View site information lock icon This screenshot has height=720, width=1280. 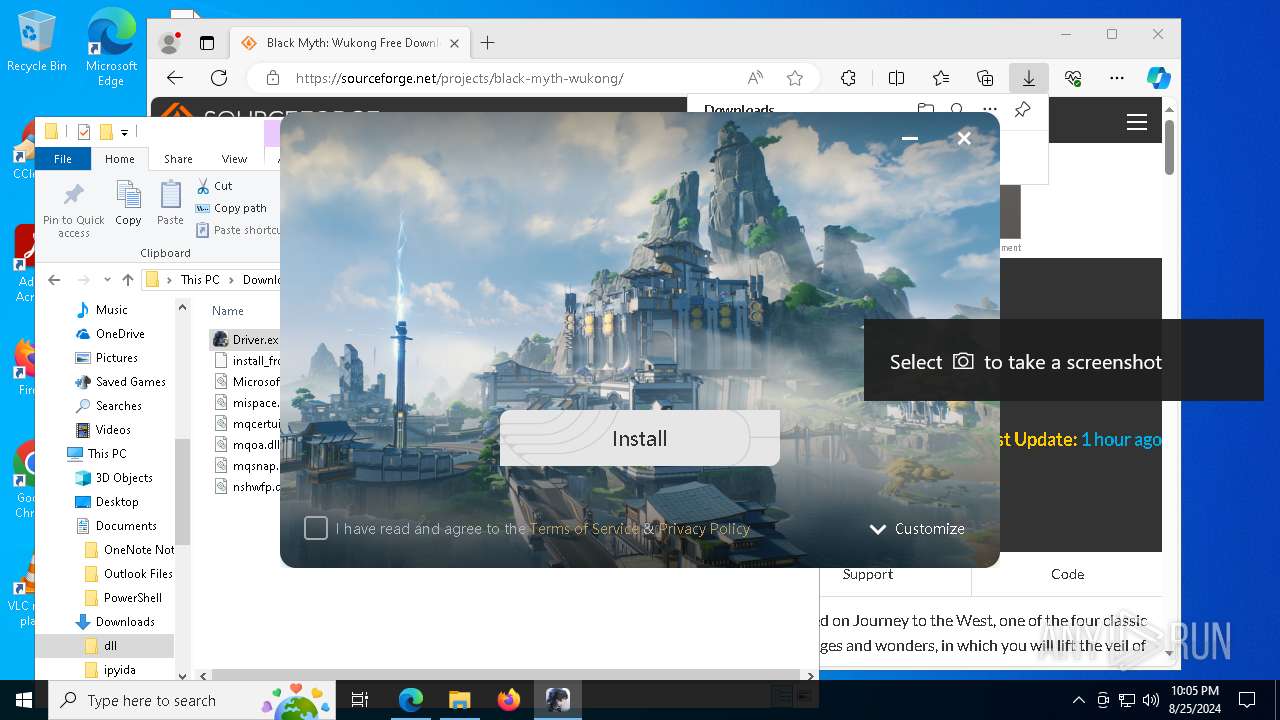[272, 78]
